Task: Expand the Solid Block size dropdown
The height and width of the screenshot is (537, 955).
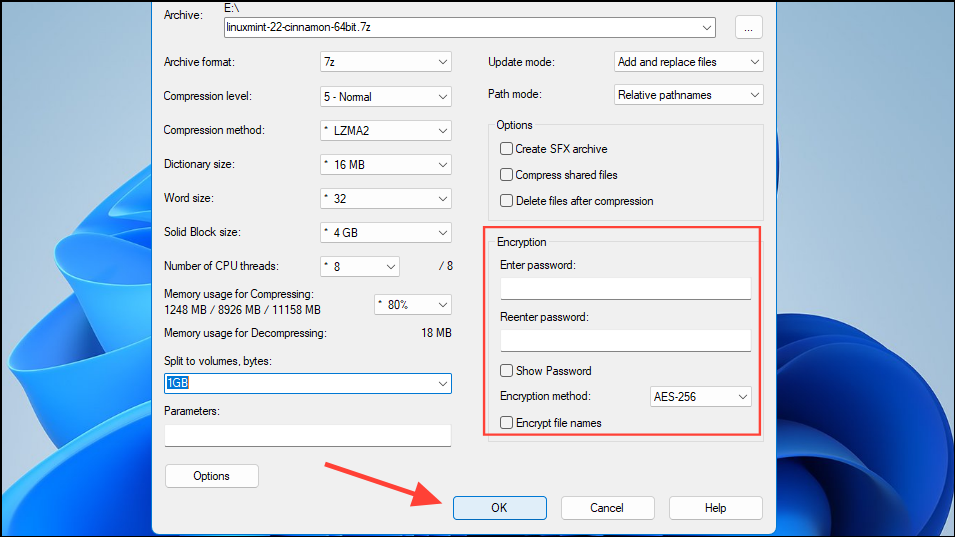Action: coord(386,233)
